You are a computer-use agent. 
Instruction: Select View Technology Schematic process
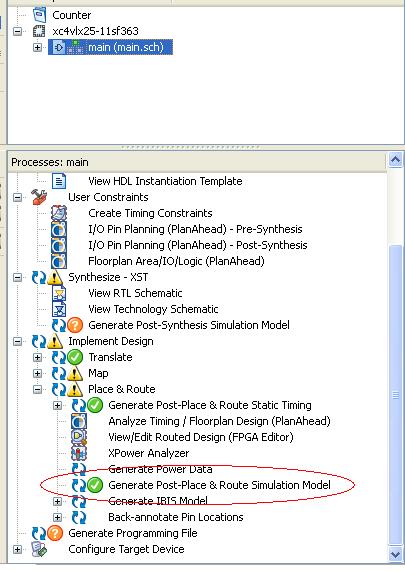(x=153, y=309)
